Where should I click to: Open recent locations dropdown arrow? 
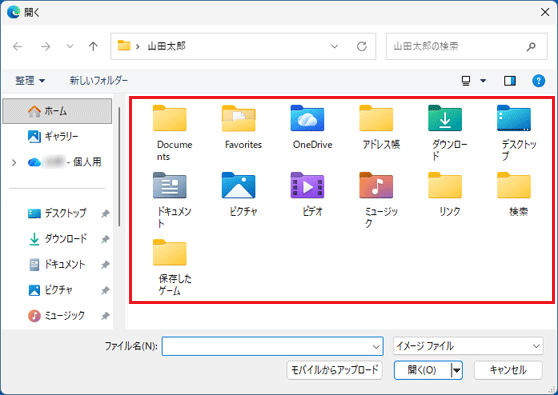pyautogui.click(x=70, y=46)
